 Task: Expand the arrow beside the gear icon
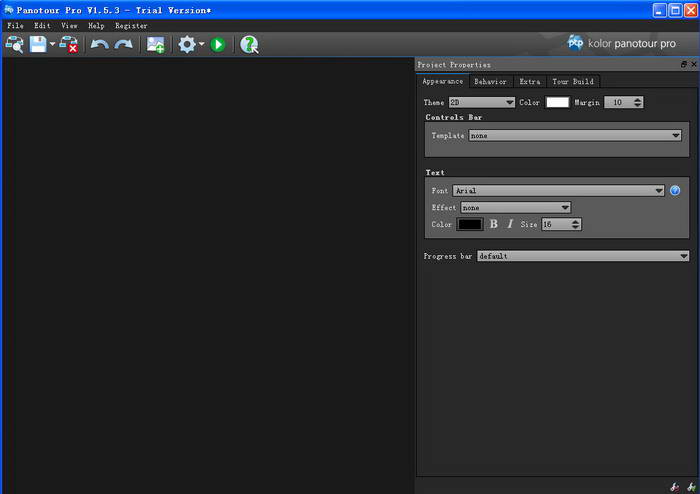point(201,44)
